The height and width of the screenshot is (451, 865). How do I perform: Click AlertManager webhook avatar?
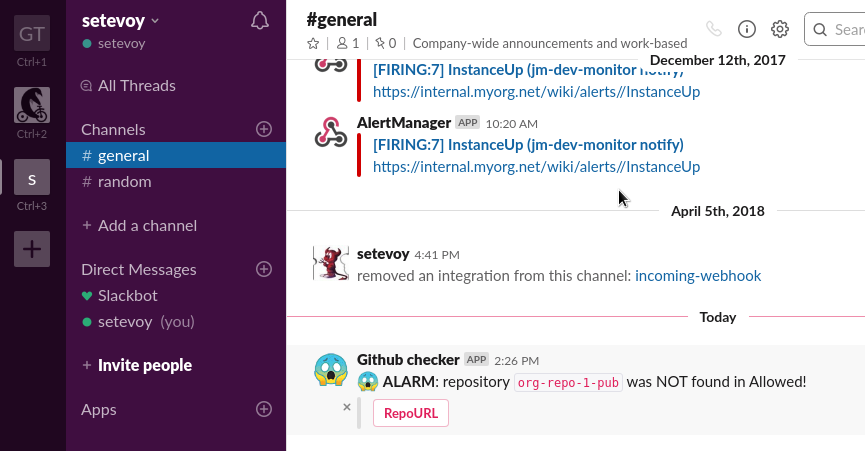tap(331, 133)
